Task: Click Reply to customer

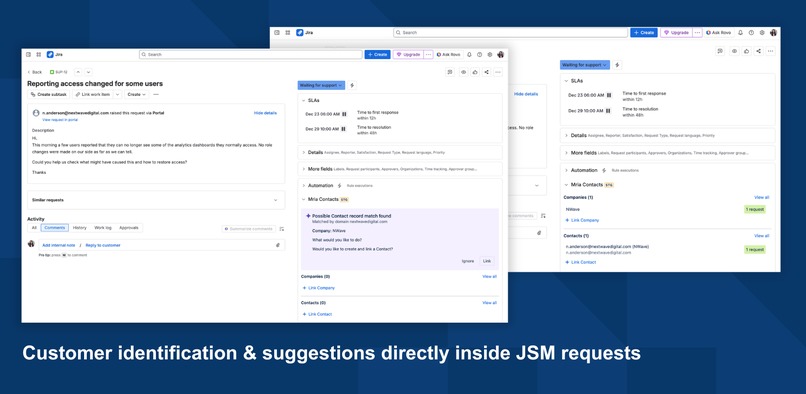Action: pyautogui.click(x=103, y=245)
